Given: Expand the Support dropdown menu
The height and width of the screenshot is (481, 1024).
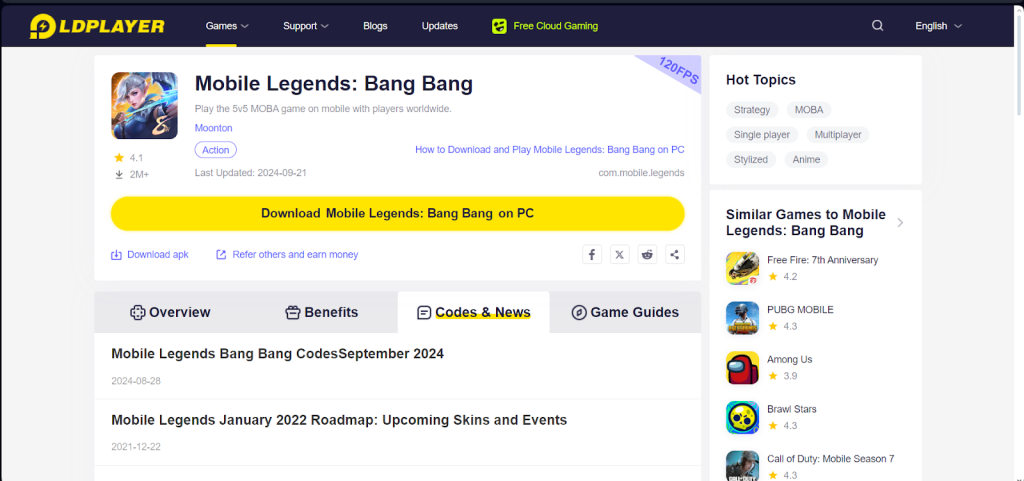Looking at the screenshot, I should pos(306,26).
